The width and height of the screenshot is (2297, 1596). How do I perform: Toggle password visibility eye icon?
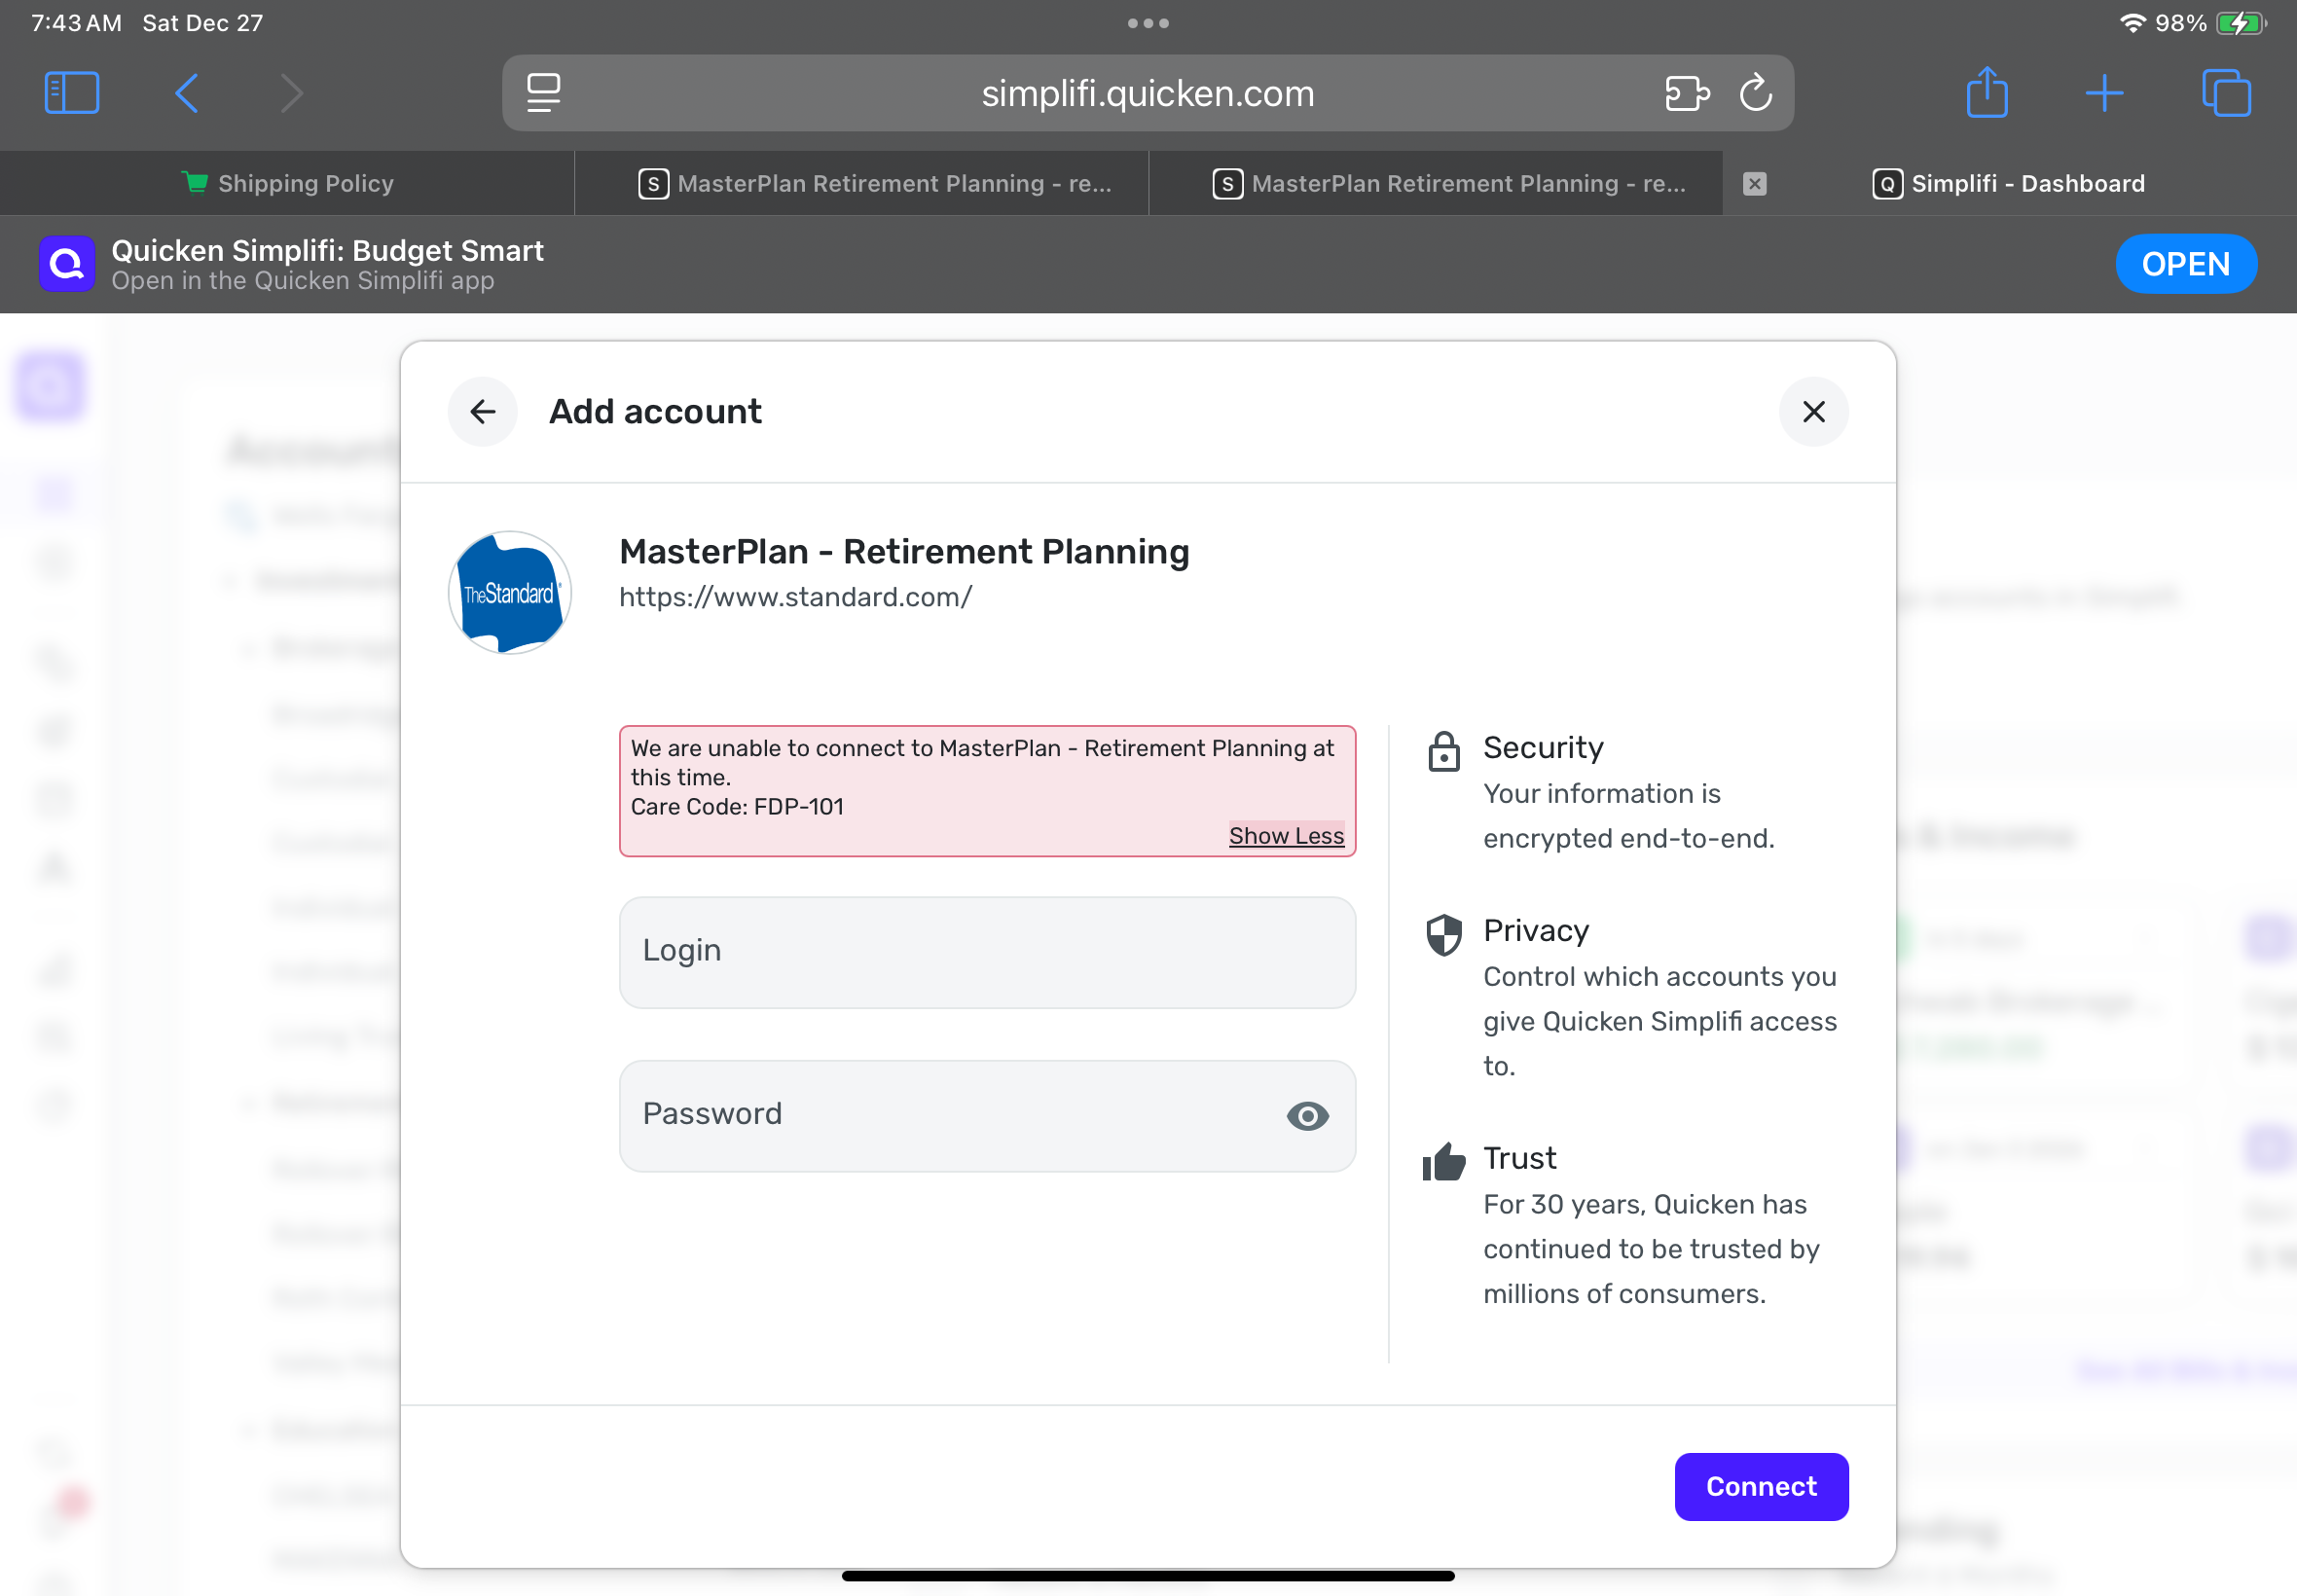coord(1307,1116)
